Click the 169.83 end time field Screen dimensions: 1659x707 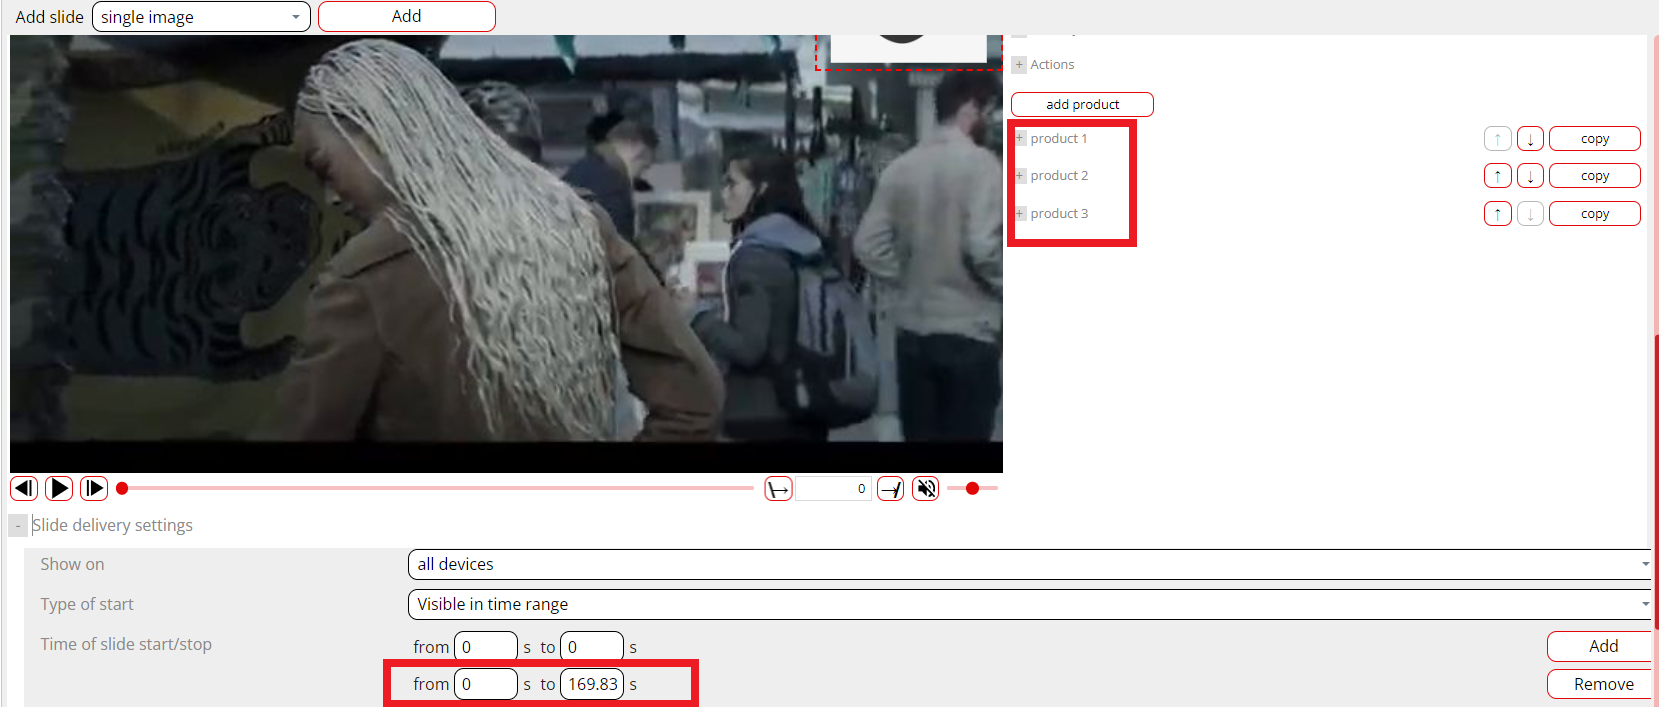coord(592,684)
